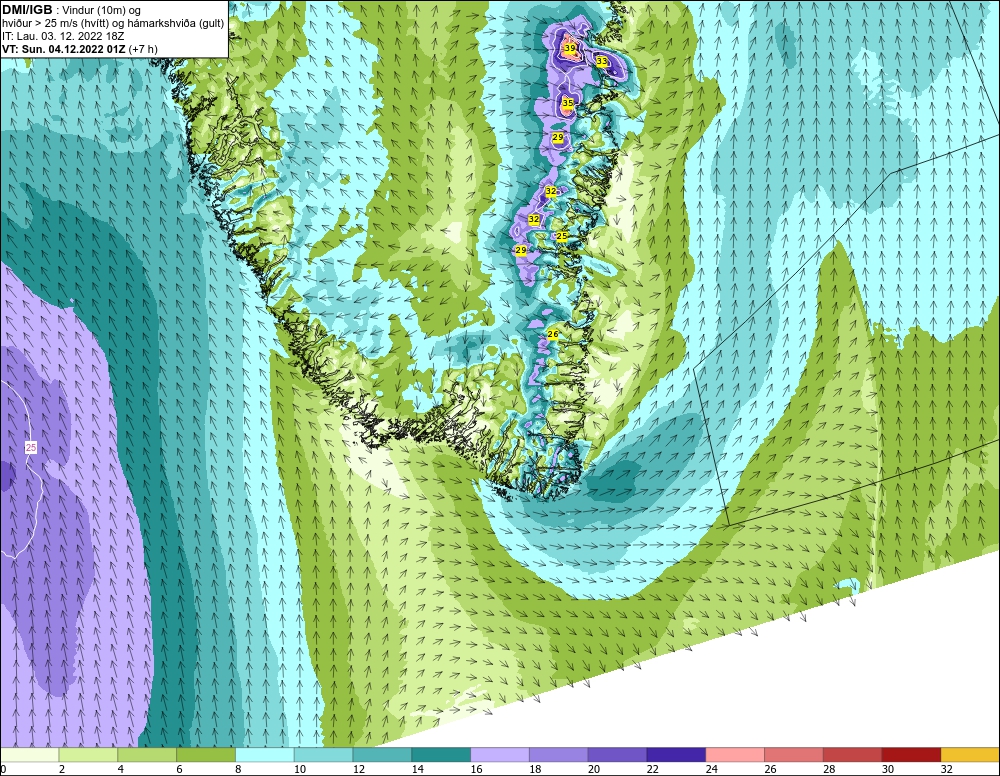
Task: Click the yellow 33 gust label
Action: [602, 61]
